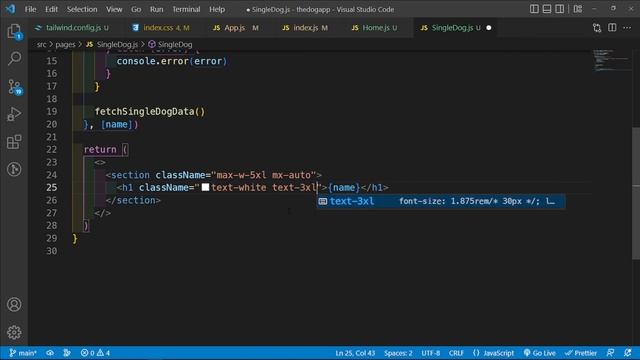Screen dimensions: 640x360
Task: Click the return keyword on line 22
Action: [x=100, y=150]
